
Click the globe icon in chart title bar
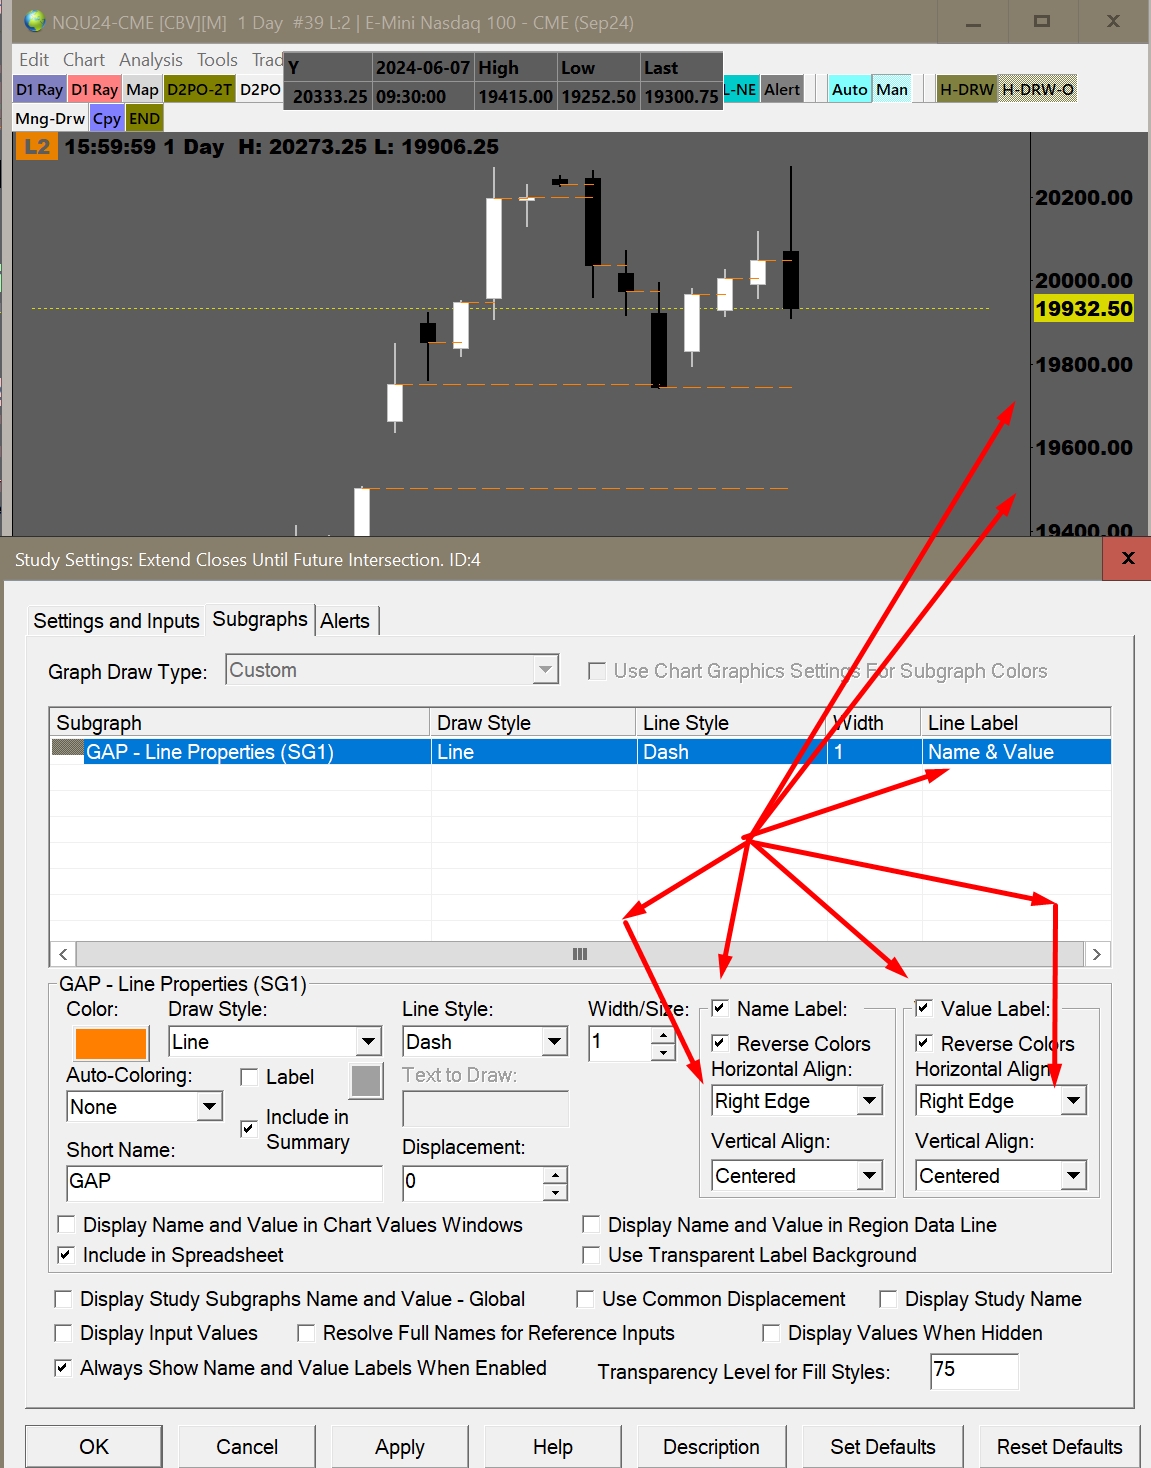[x=35, y=21]
